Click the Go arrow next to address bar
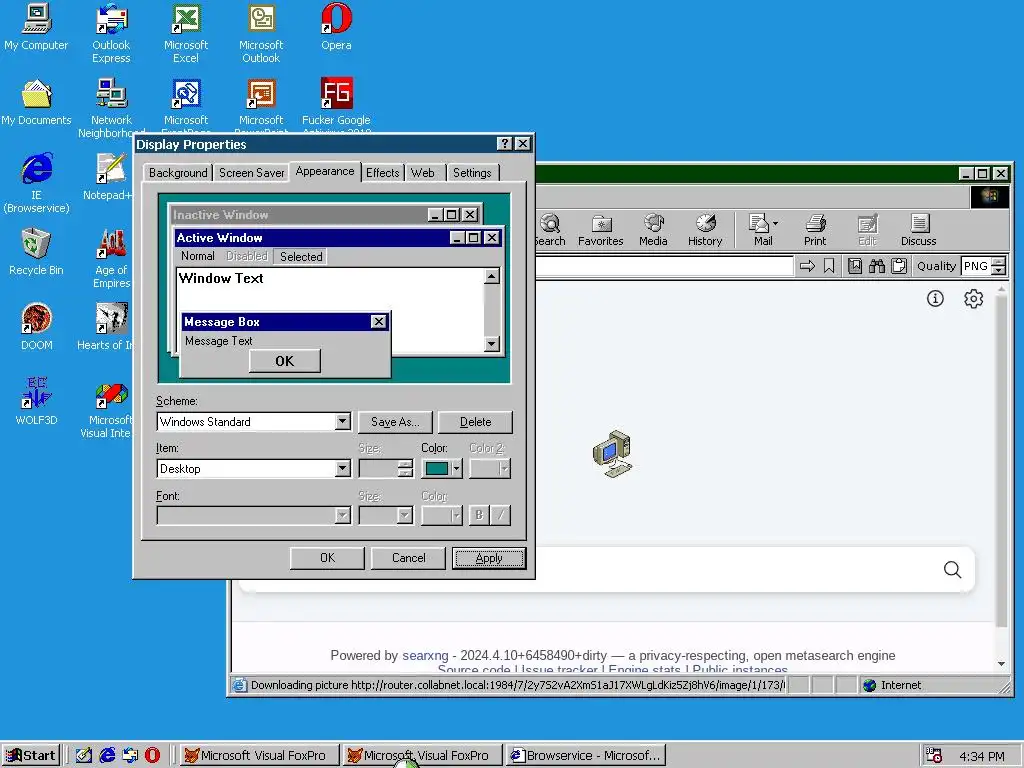The height and width of the screenshot is (768, 1024). click(807, 266)
